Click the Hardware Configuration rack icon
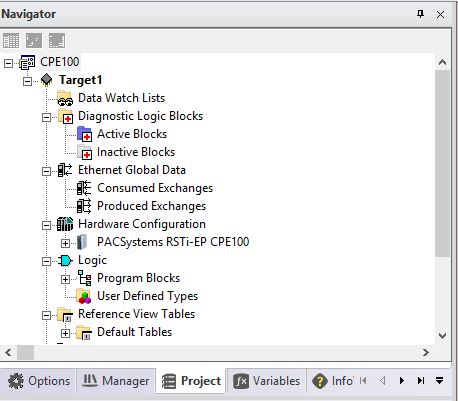 coord(65,224)
